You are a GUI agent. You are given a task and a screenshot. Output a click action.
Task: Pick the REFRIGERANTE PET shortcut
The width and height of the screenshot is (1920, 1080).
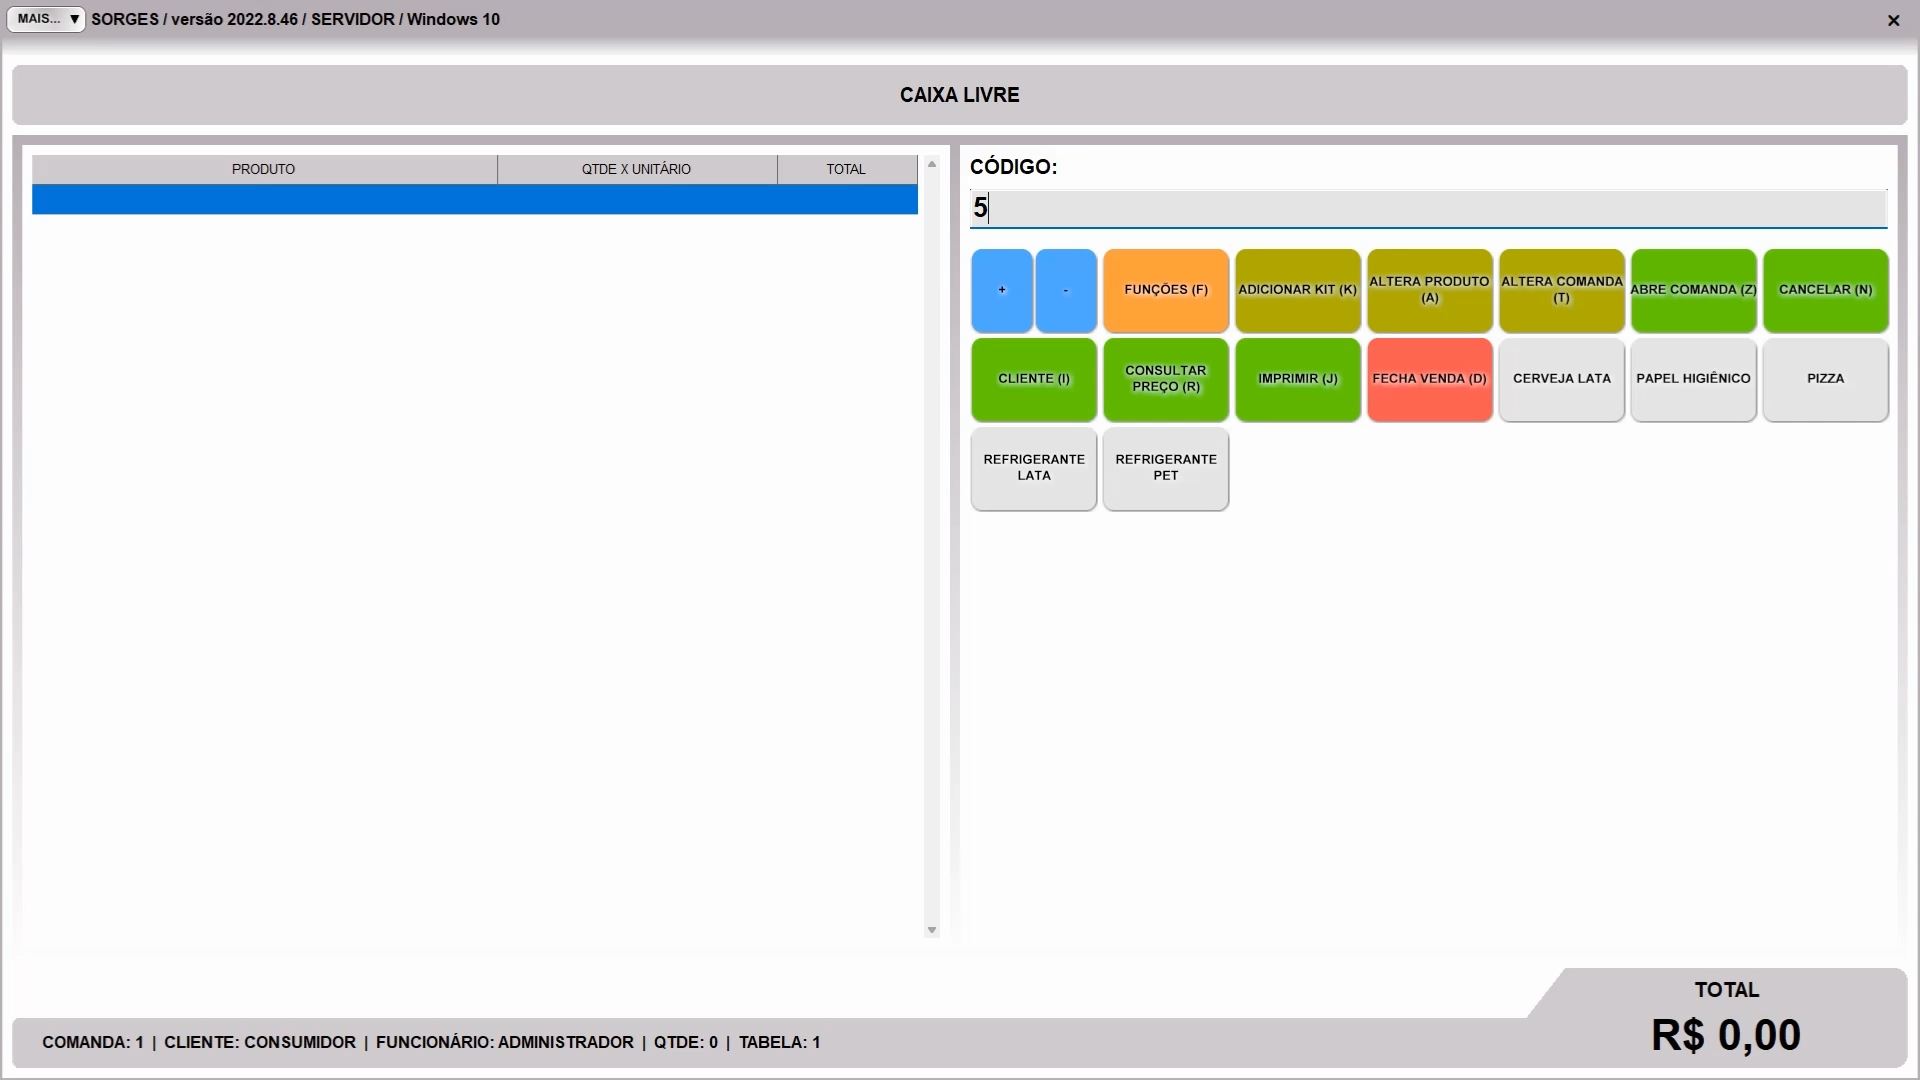click(x=1165, y=468)
